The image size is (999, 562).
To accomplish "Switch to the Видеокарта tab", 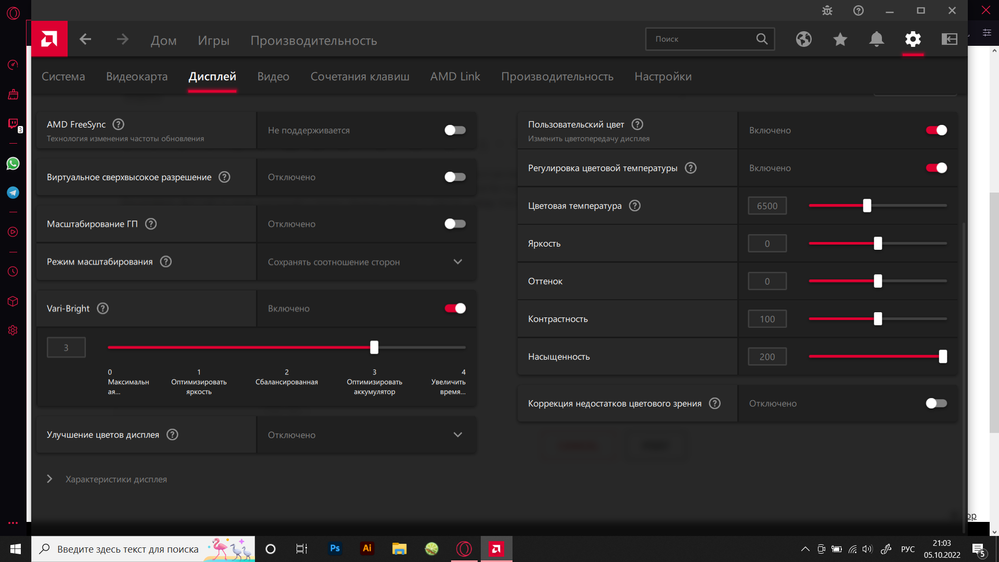I will point(137,76).
